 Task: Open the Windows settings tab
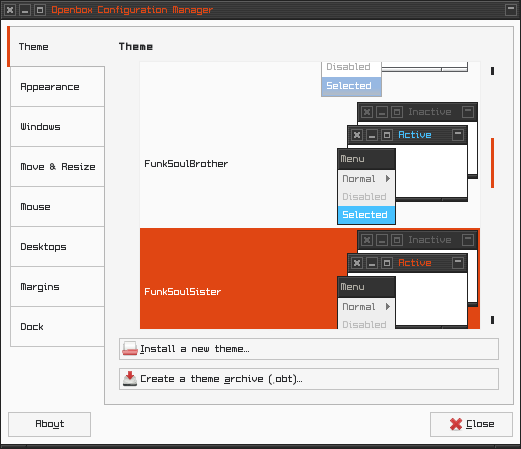[57, 127]
